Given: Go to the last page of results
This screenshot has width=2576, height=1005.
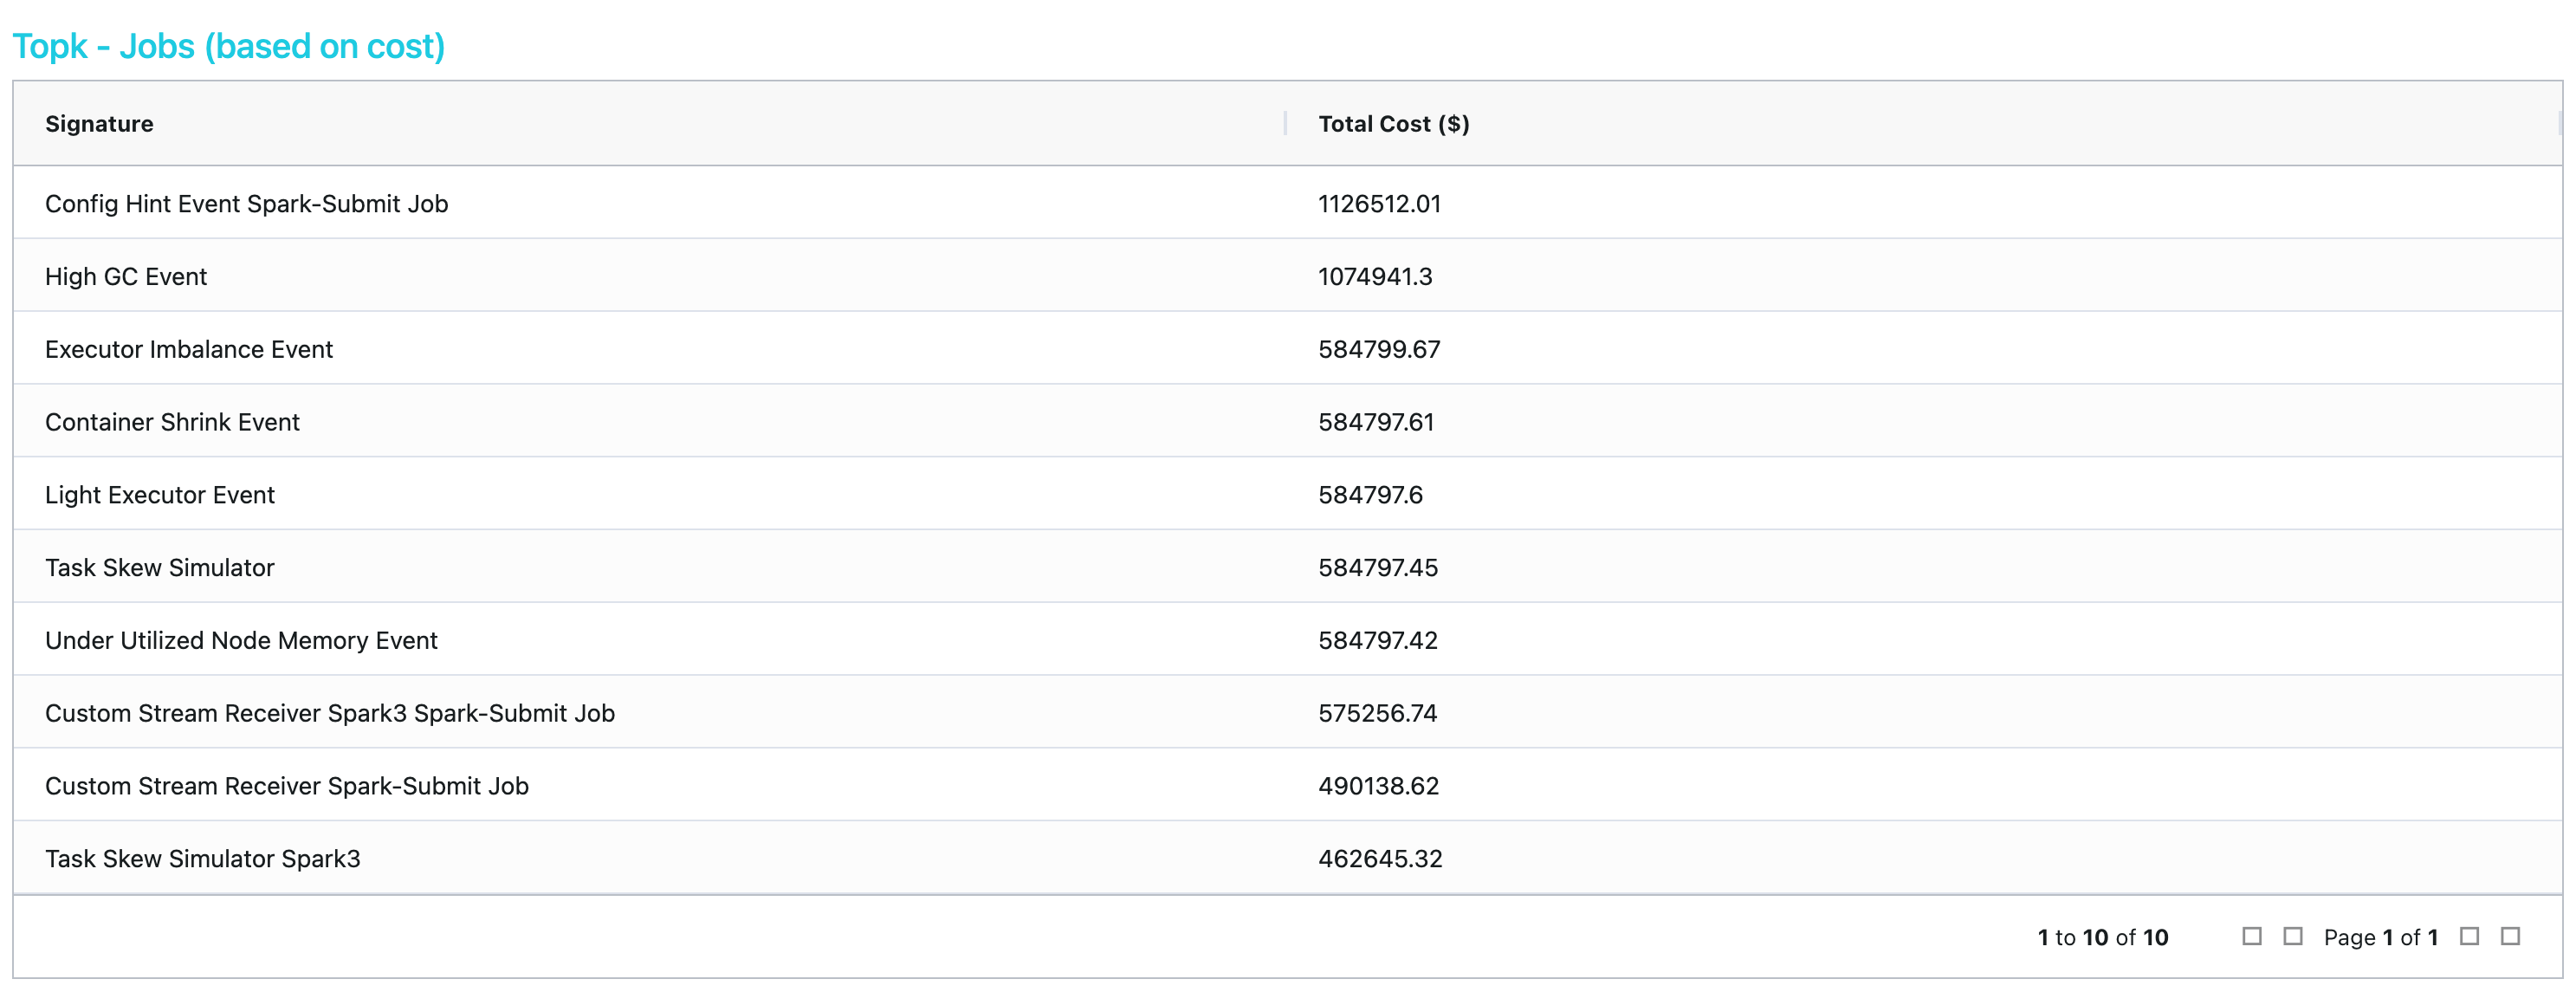Looking at the screenshot, I should tap(2510, 936).
